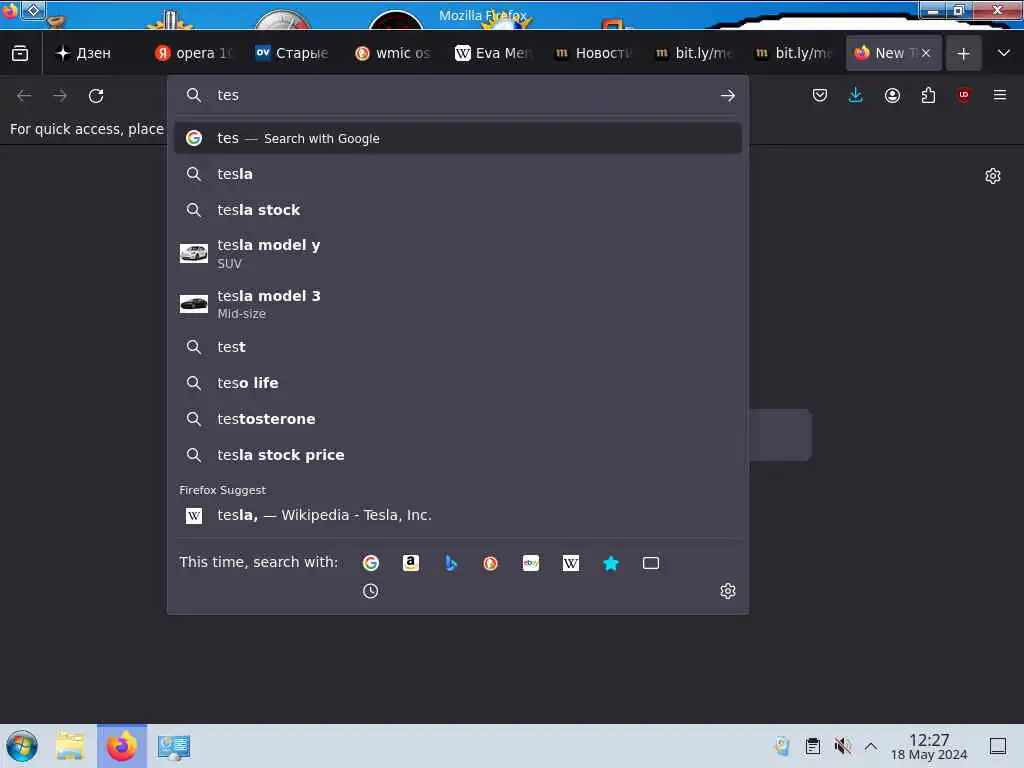Search this time with Amazon icon
Viewport: 1024px width, 768px height.
[x=411, y=563]
